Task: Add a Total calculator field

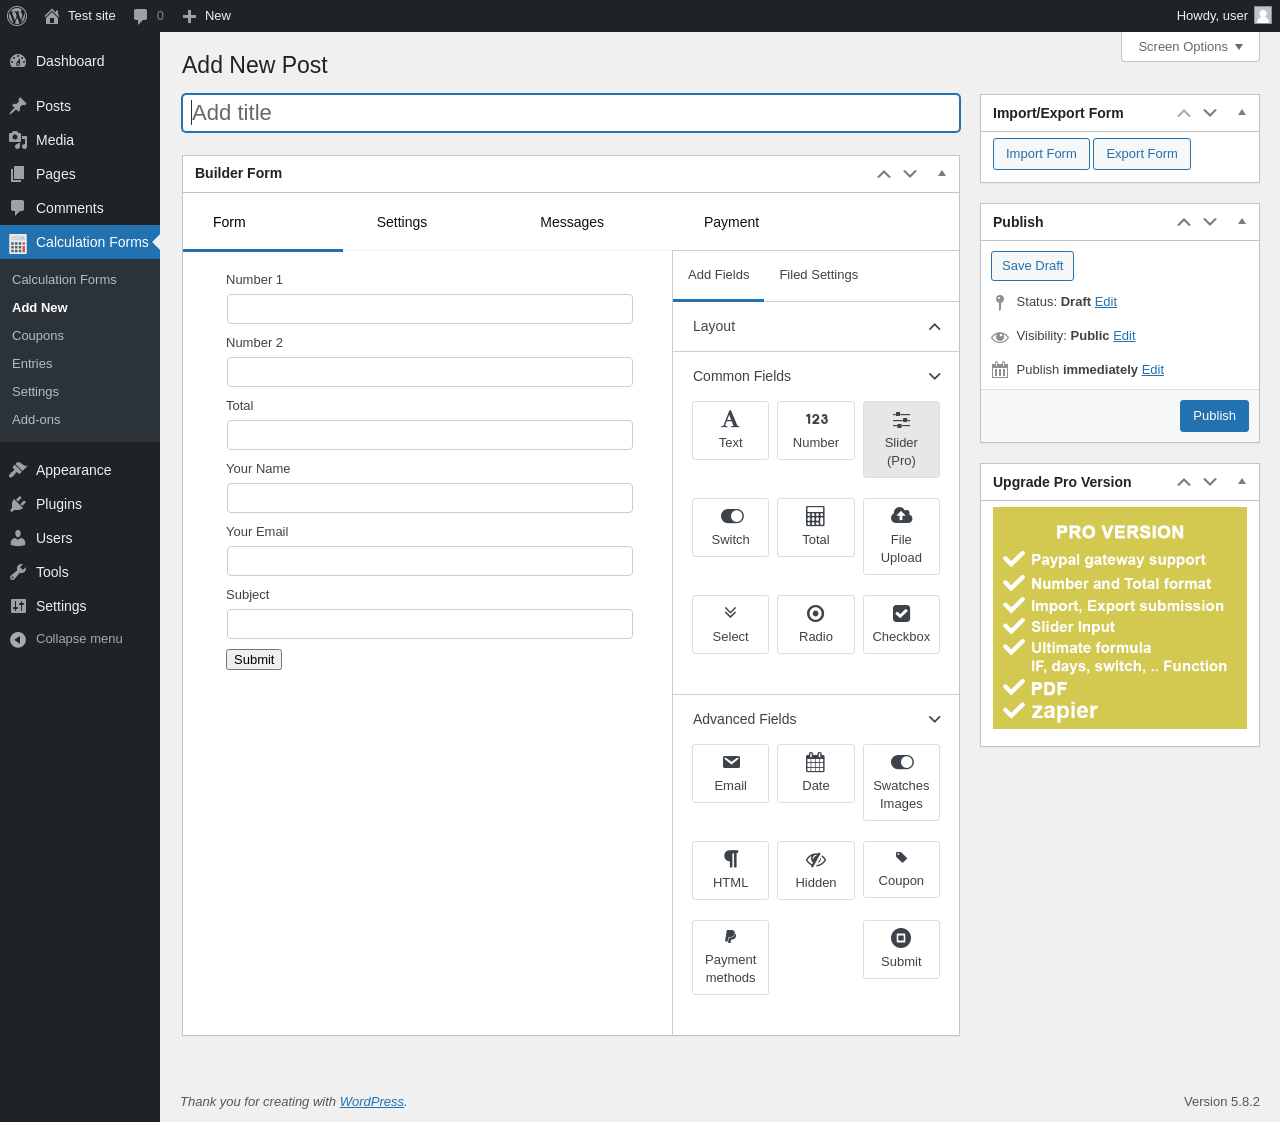Action: tap(816, 527)
